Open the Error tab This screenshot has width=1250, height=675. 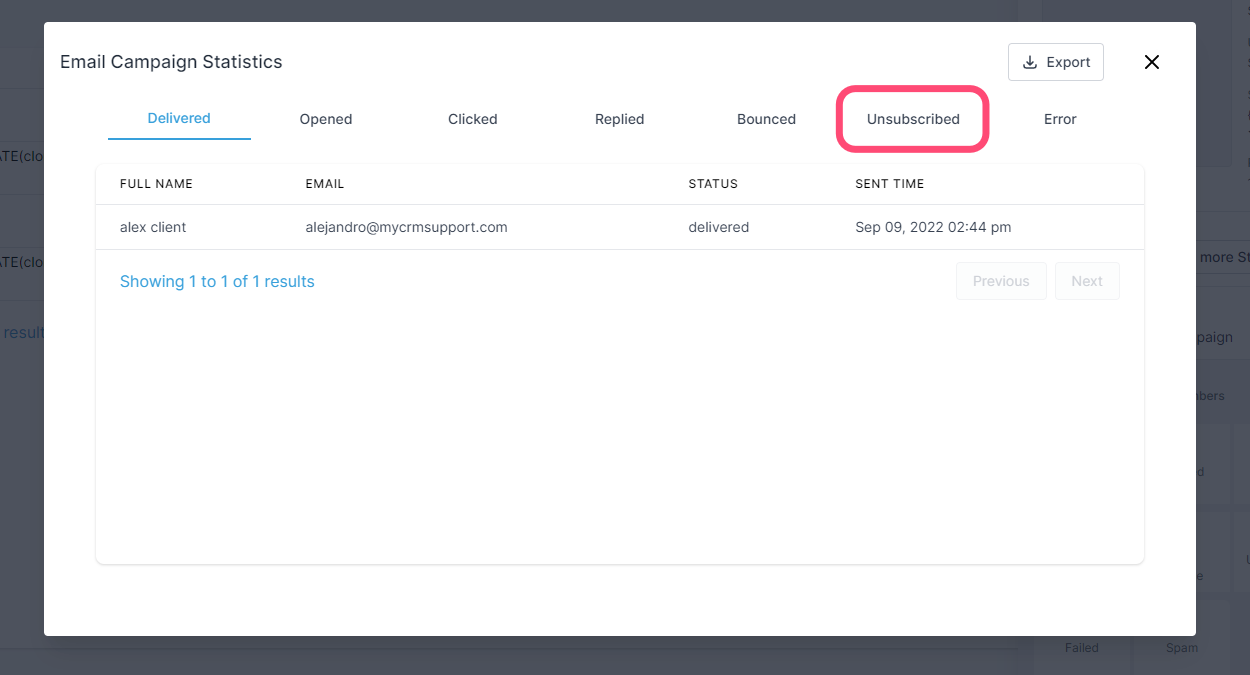[x=1060, y=119]
